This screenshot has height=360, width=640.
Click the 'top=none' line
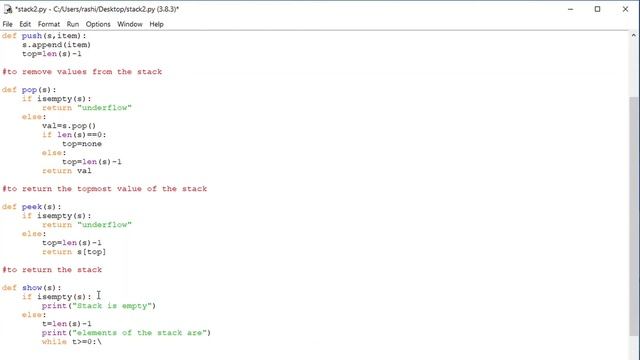pyautogui.click(x=82, y=144)
